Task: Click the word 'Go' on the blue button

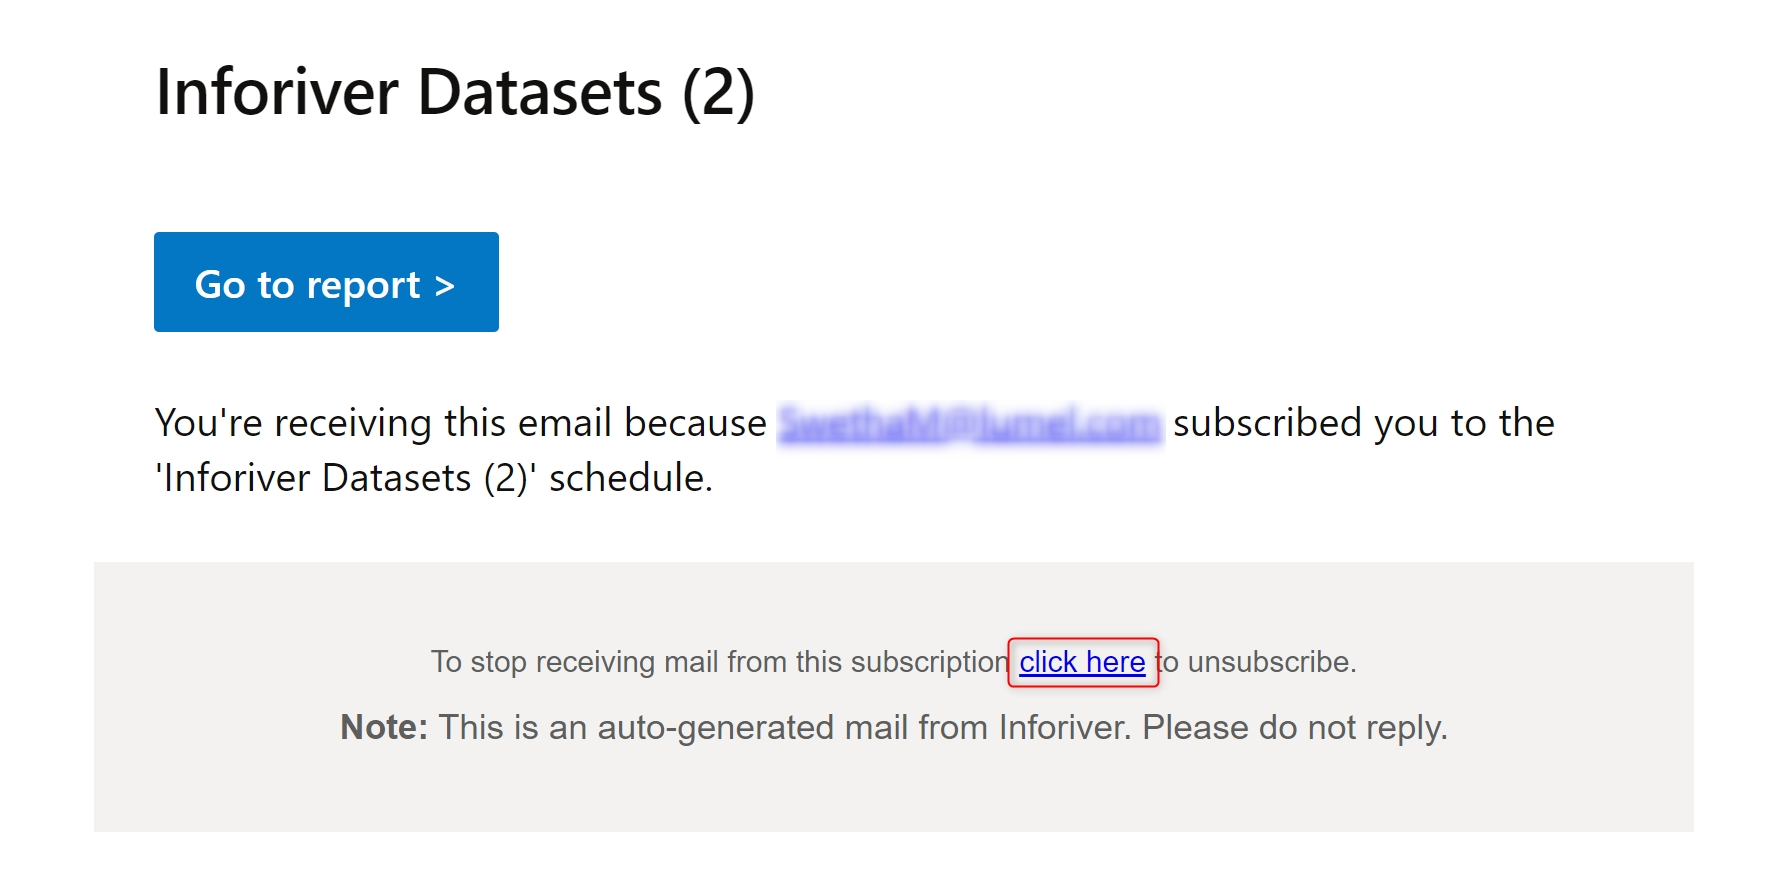Action: click(220, 285)
